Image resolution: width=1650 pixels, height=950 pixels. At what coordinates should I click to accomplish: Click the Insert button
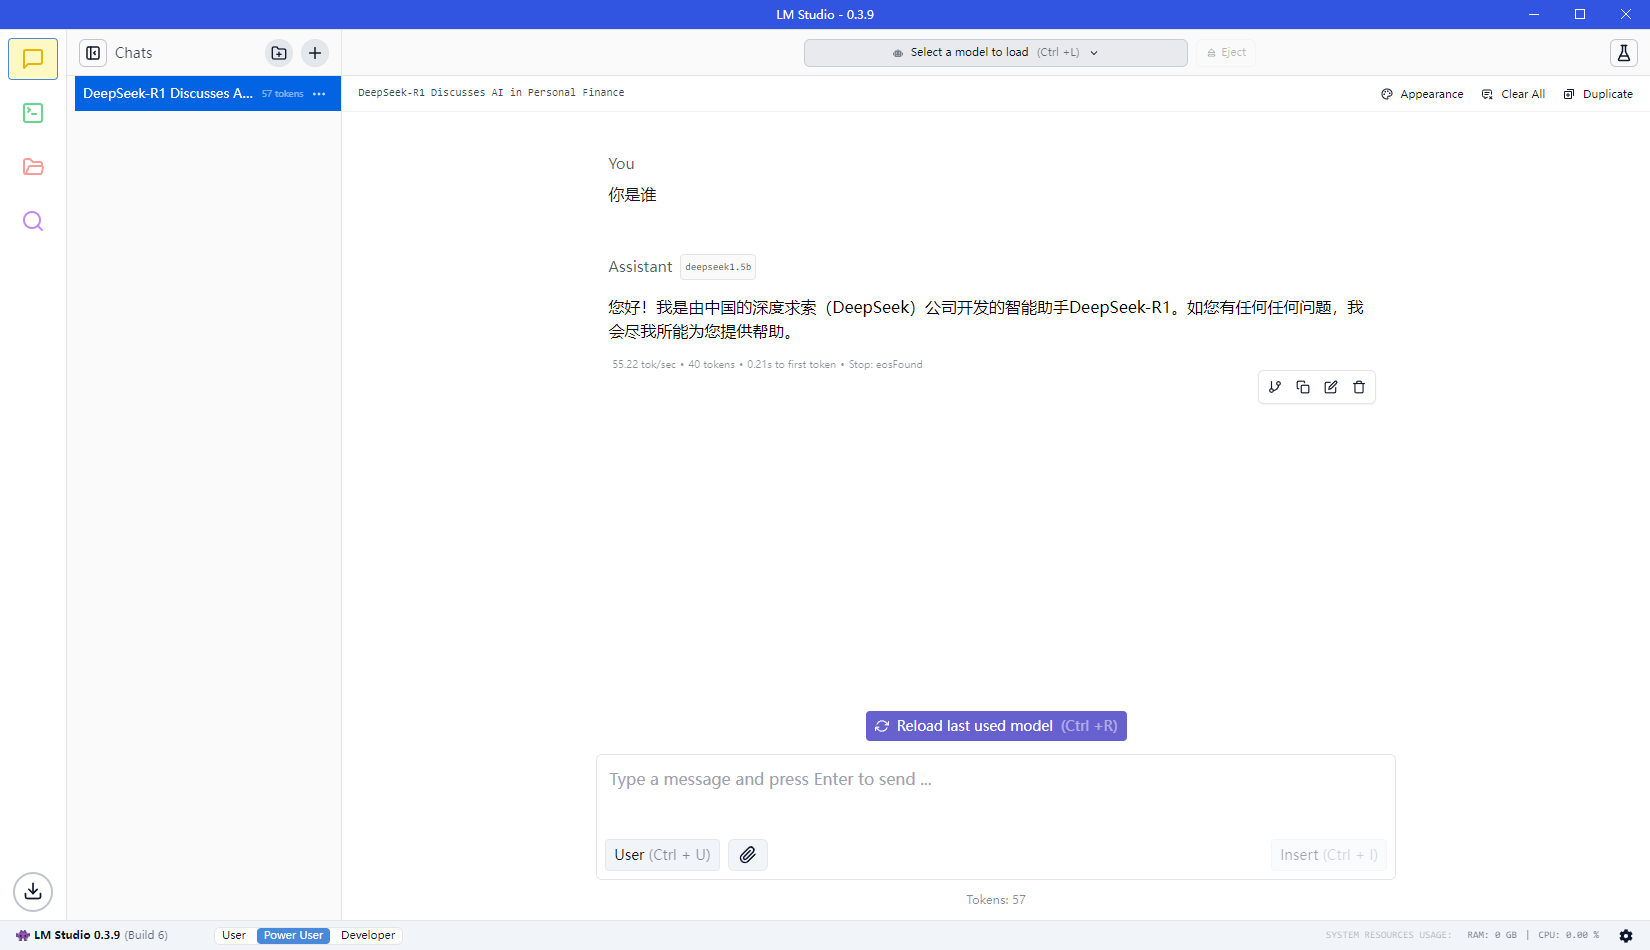coord(1328,855)
